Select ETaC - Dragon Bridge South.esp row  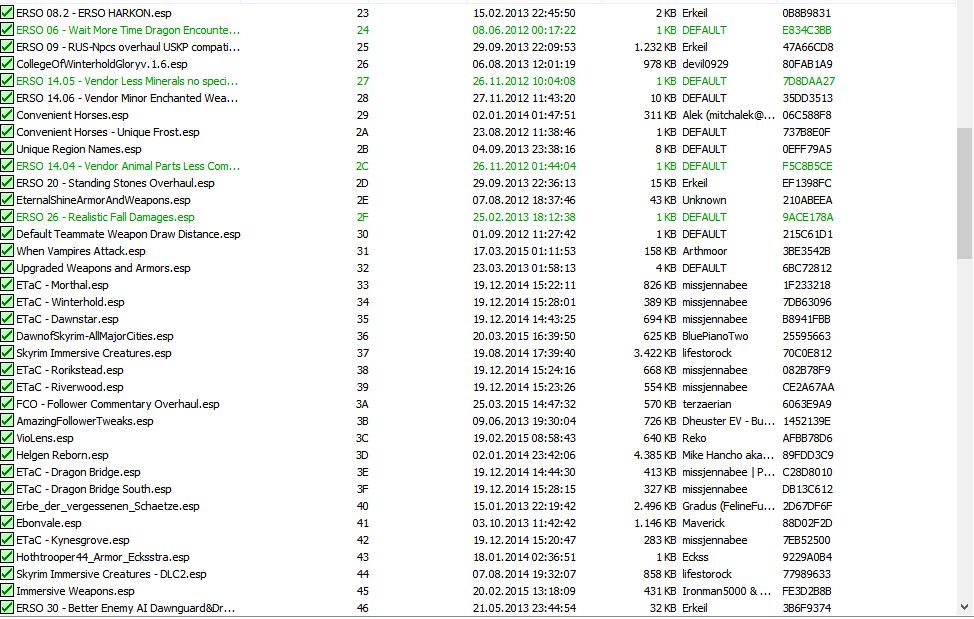[x=94, y=489]
